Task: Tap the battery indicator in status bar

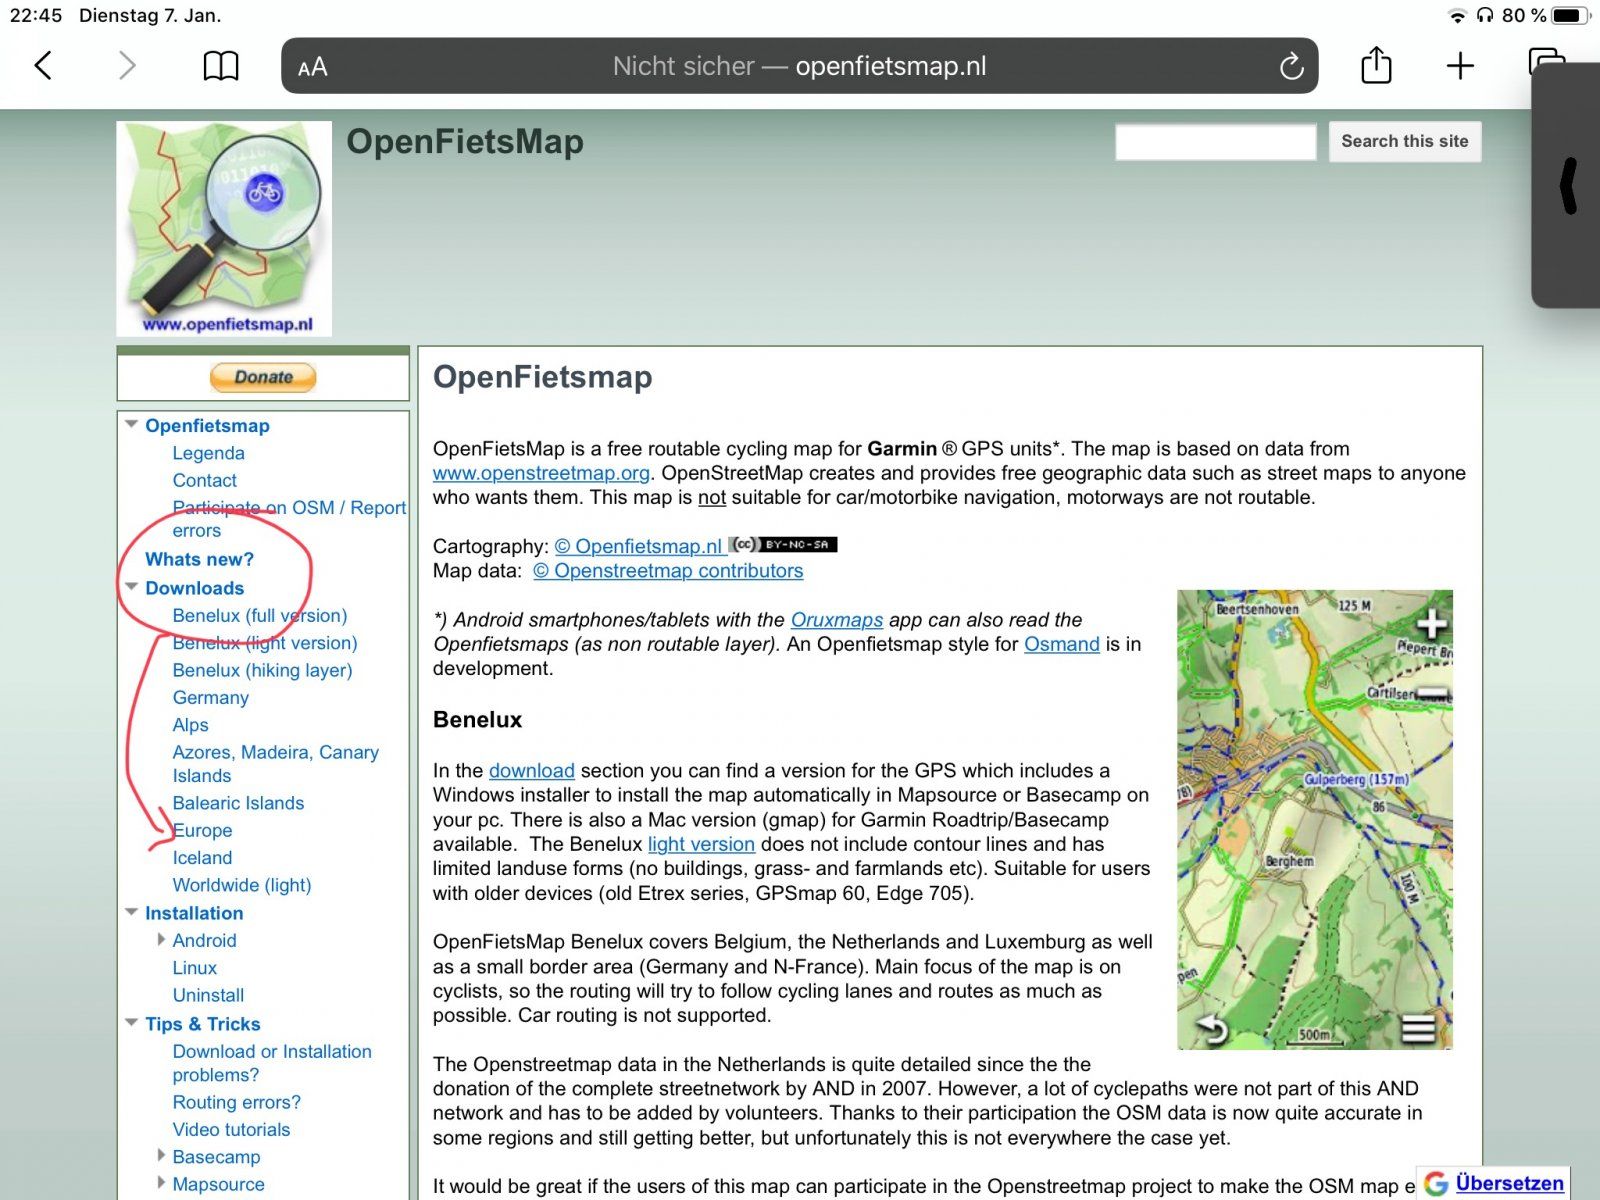Action: [1570, 15]
